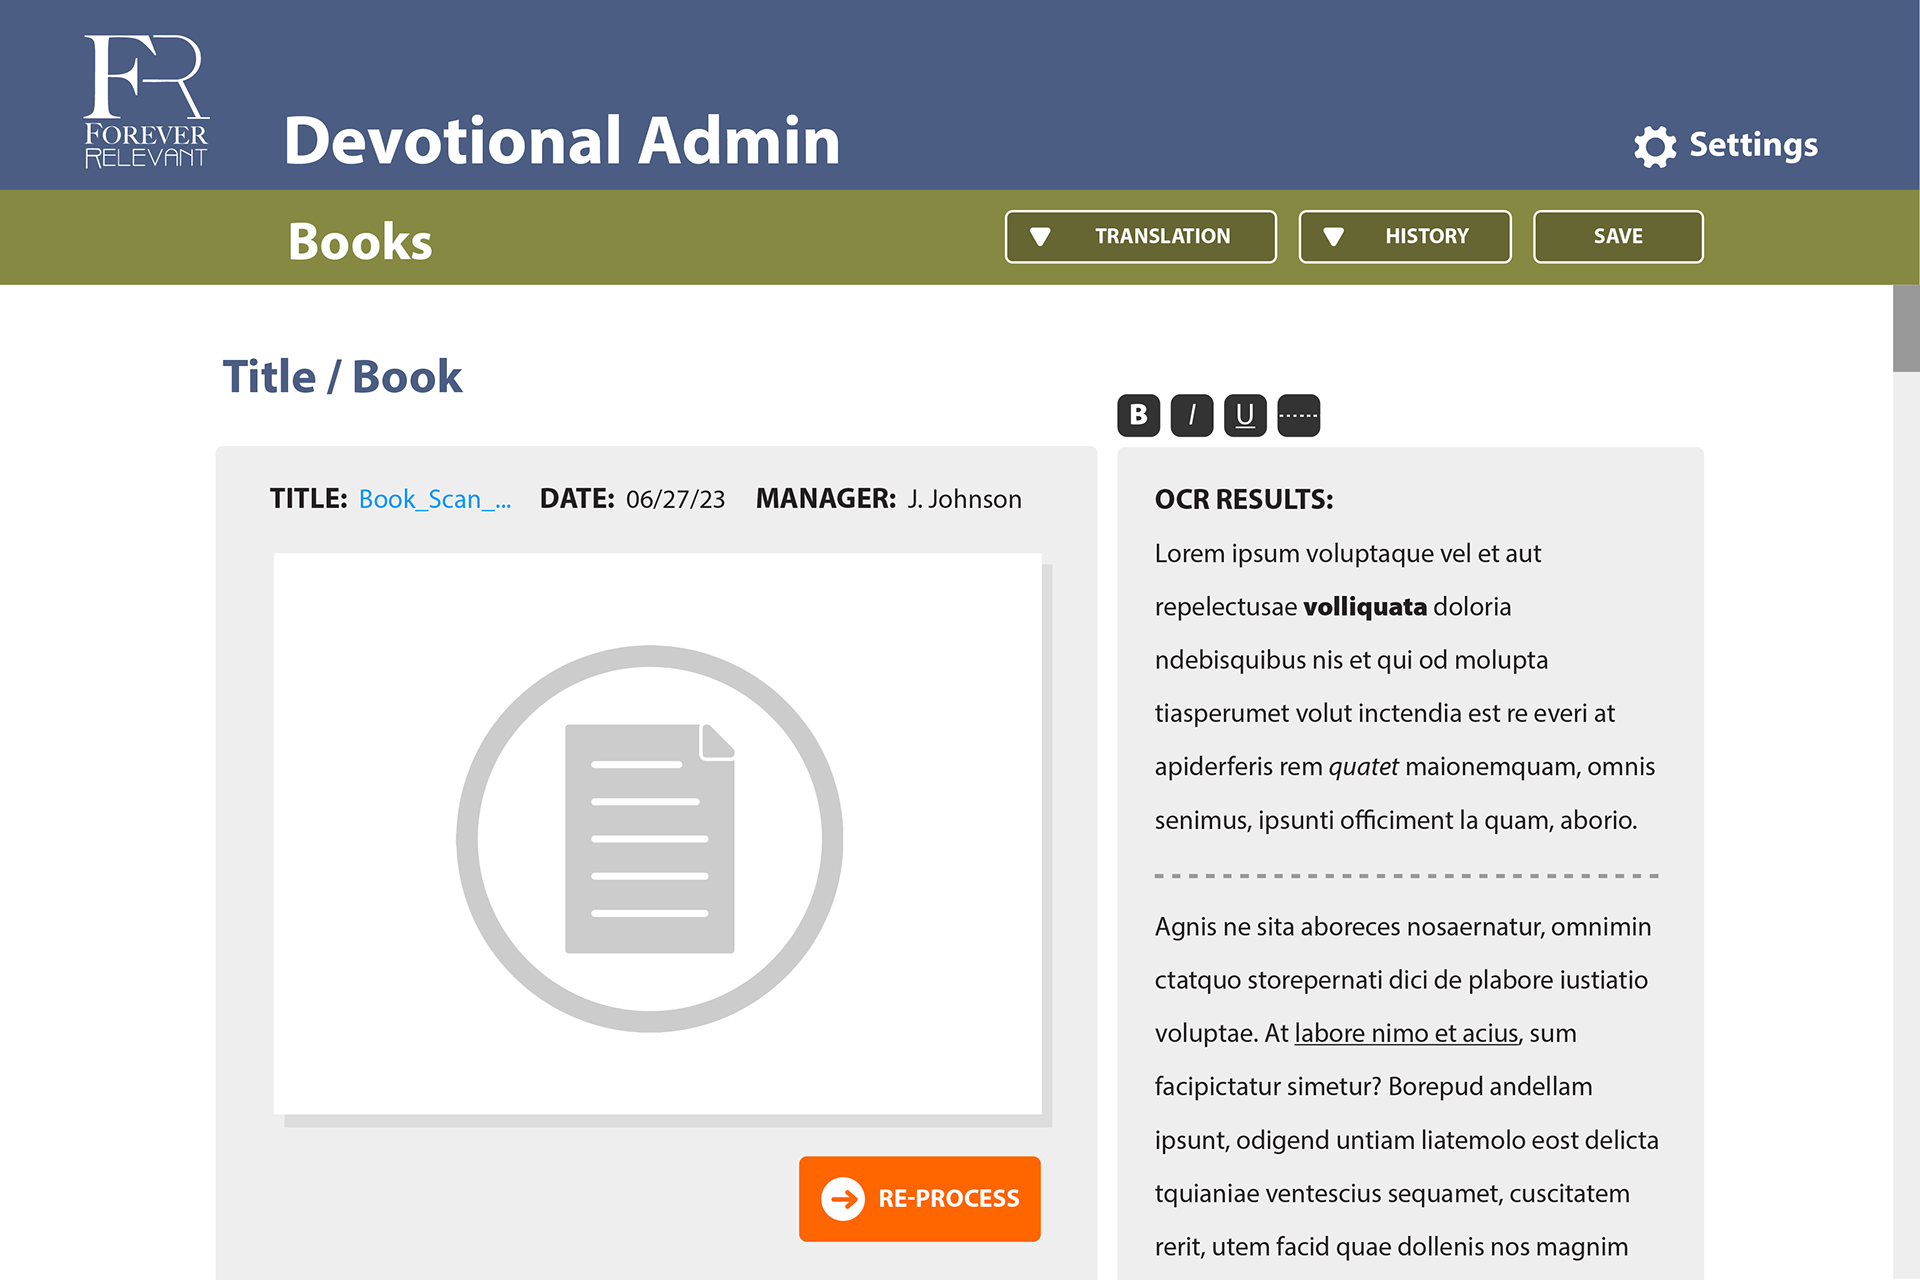This screenshot has width=1920, height=1280.
Task: Toggle underline formatting button
Action: tap(1245, 415)
